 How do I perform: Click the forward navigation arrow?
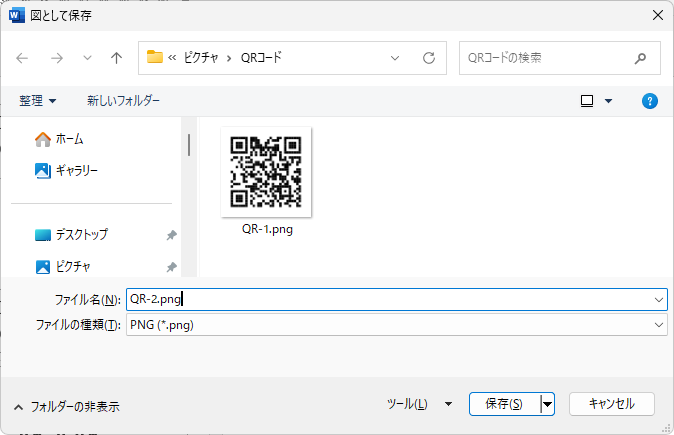56,58
